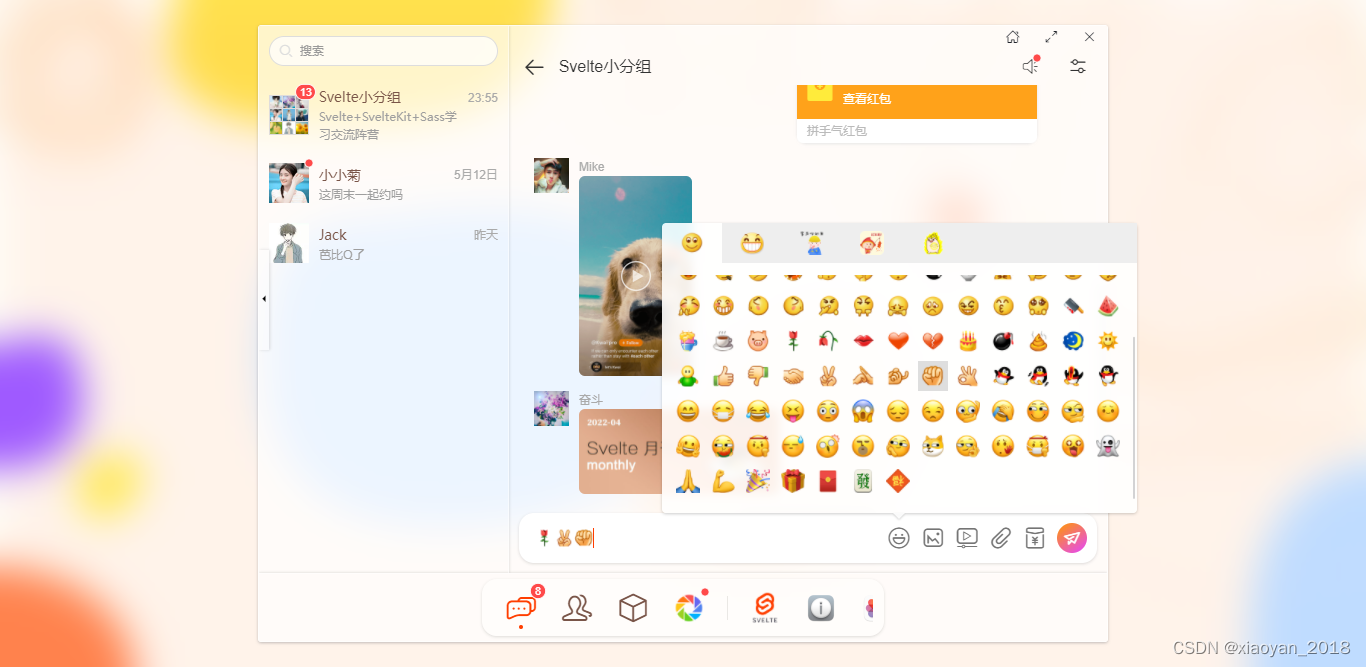The height and width of the screenshot is (667, 1366).
Task: Open the red packet ¥ envelope icon
Action: (x=1035, y=537)
